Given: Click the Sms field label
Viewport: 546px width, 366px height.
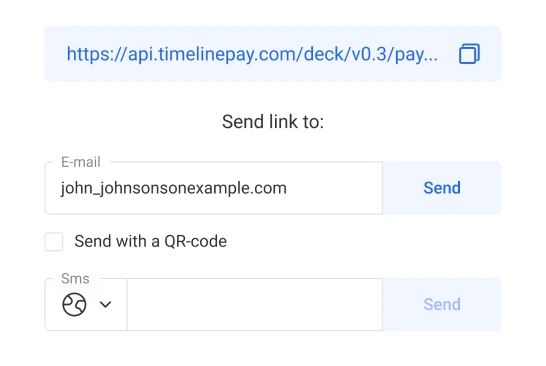Looking at the screenshot, I should coord(75,278).
